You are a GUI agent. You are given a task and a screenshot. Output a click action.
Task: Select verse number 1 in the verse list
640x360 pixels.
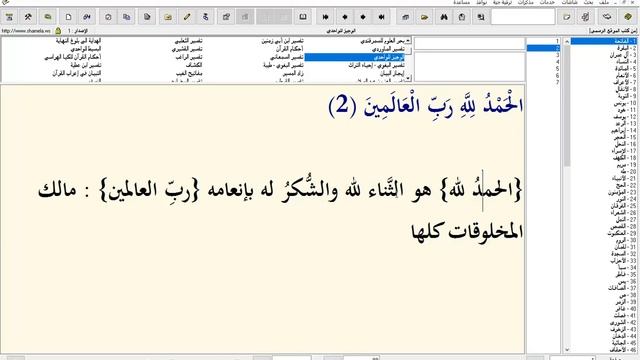tap(543, 41)
